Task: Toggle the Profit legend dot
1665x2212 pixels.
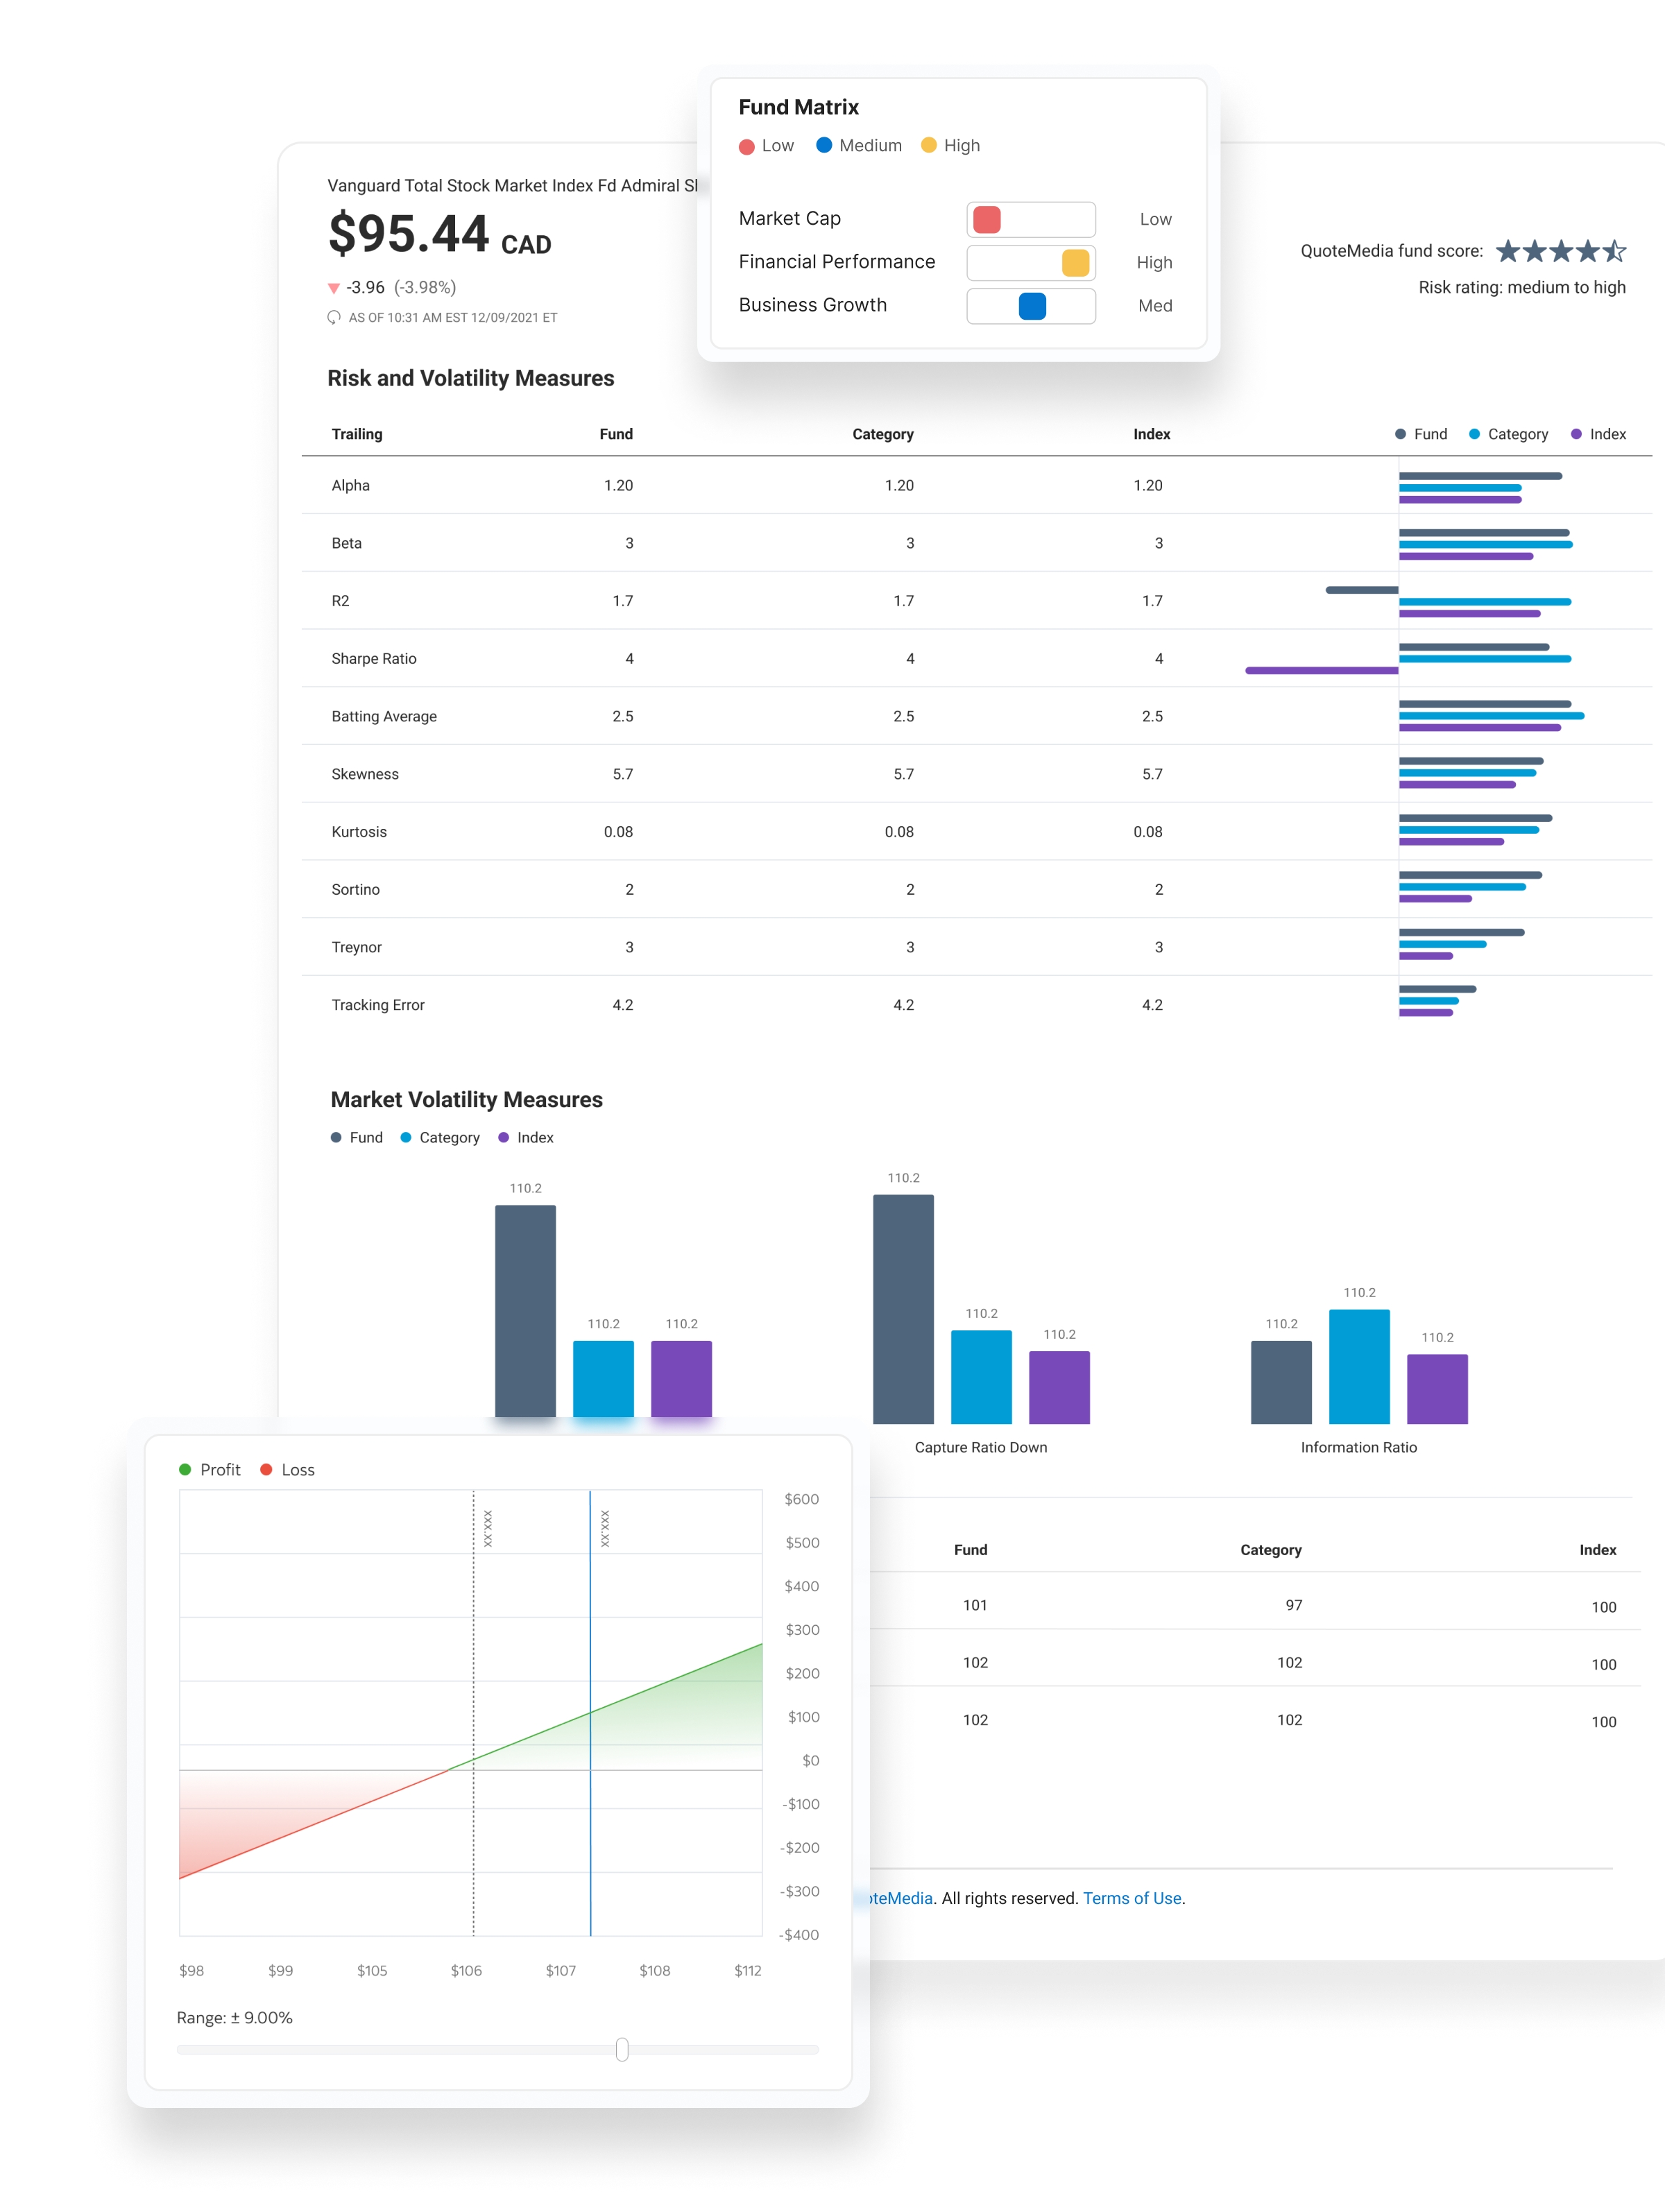Action: click(x=185, y=1469)
